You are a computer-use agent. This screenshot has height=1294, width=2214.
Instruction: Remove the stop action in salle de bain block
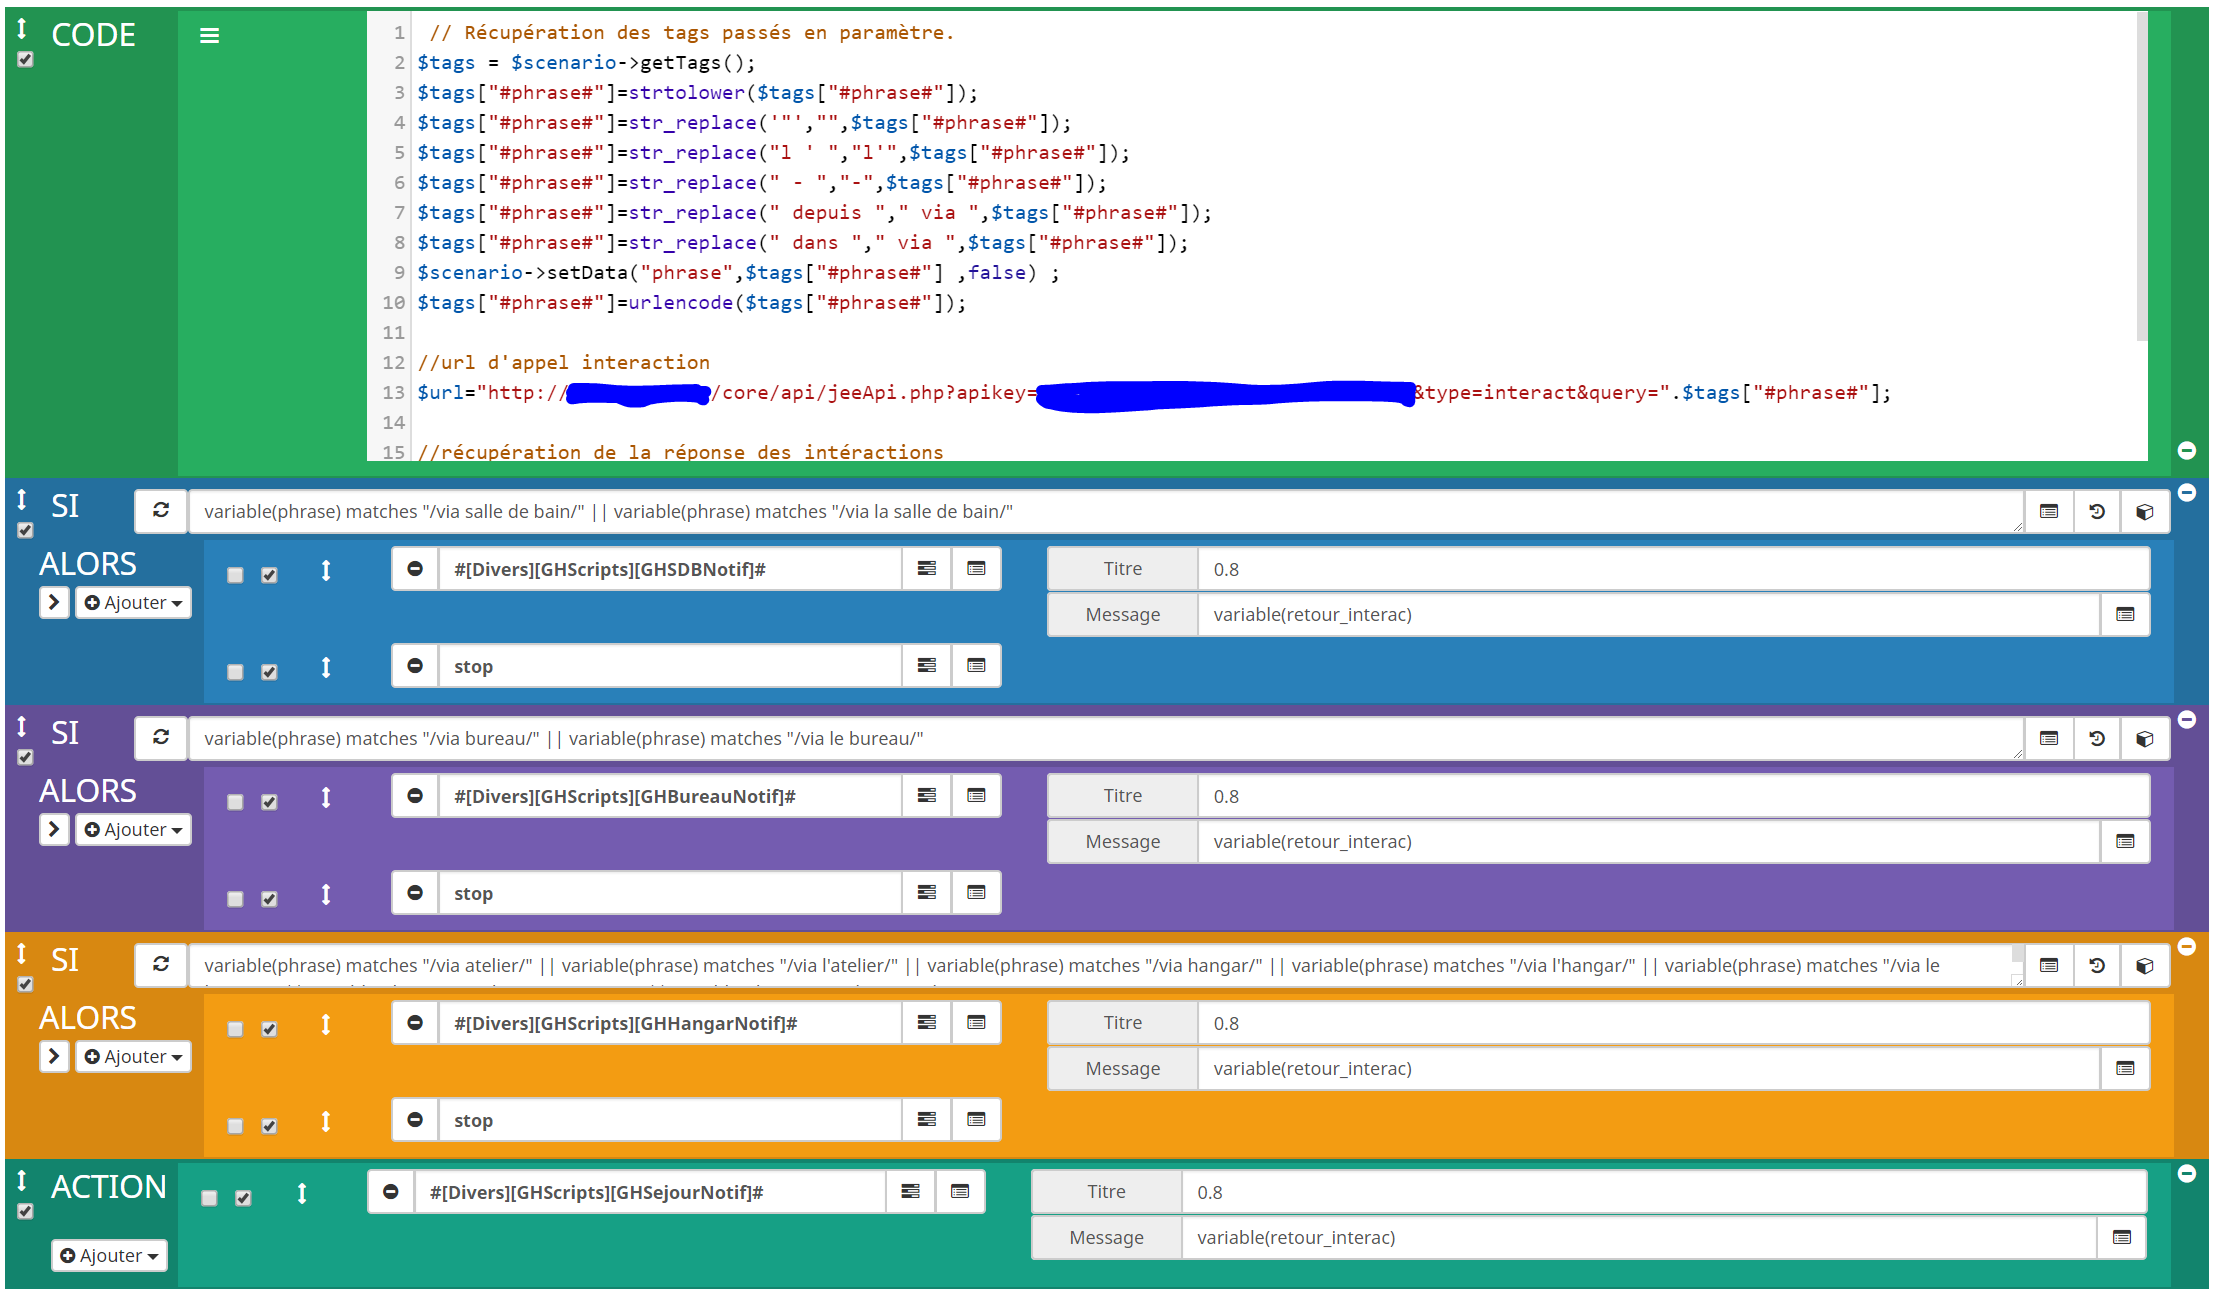415,666
